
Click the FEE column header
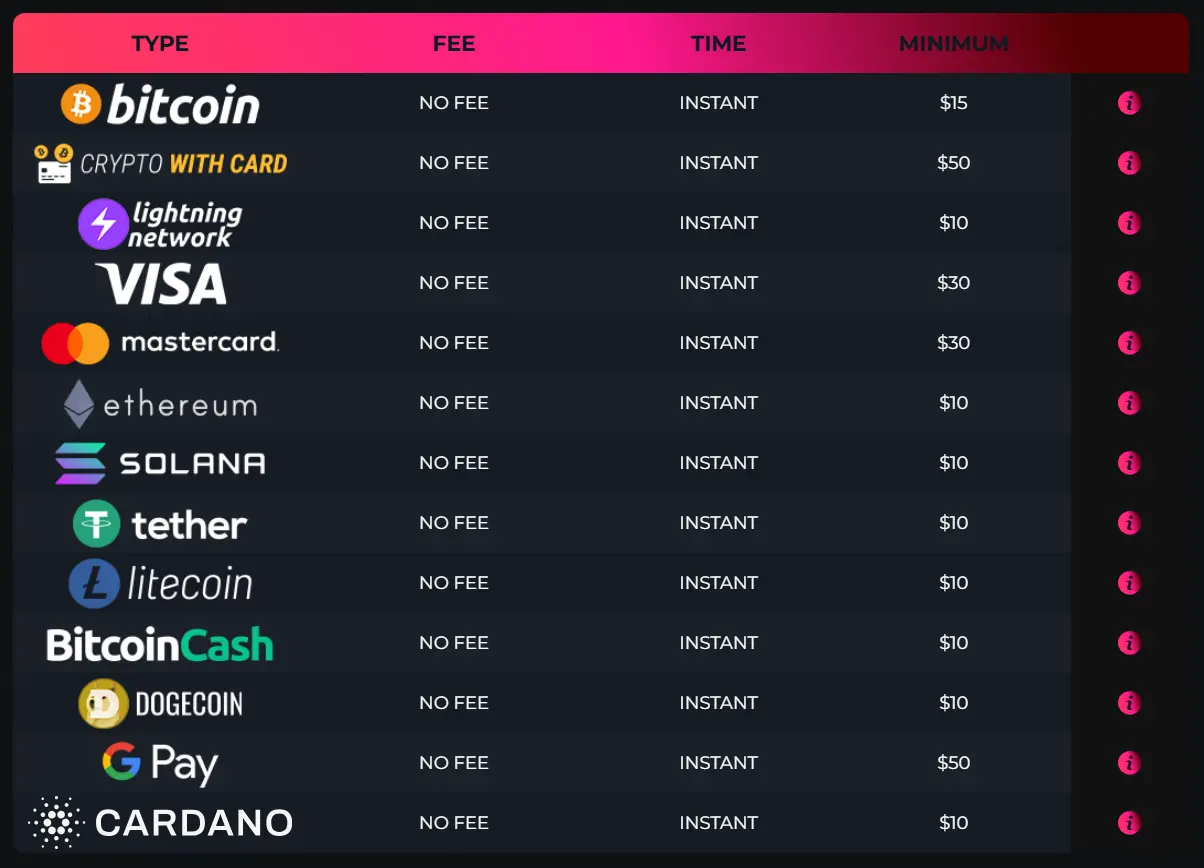point(454,43)
